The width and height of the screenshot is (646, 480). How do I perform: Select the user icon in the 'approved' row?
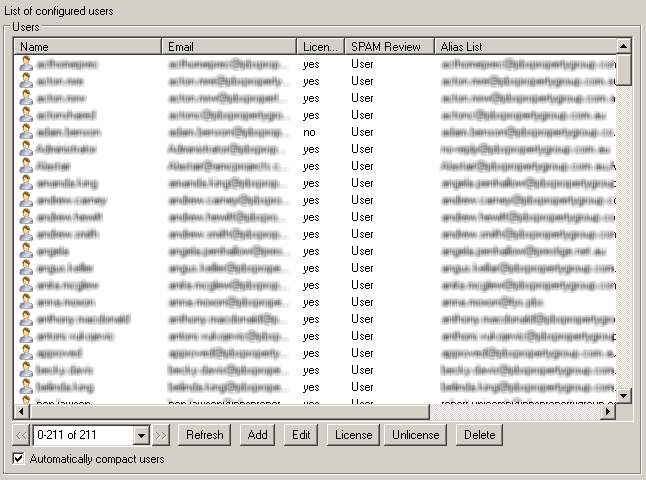click(26, 353)
